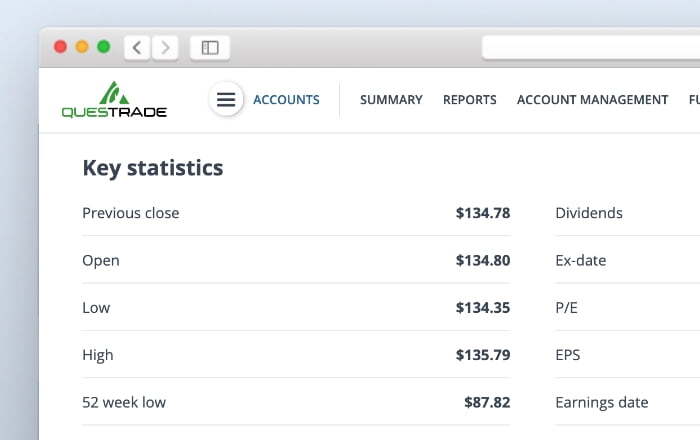The height and width of the screenshot is (440, 700).
Task: Close the window with the red button
Action: [60, 47]
